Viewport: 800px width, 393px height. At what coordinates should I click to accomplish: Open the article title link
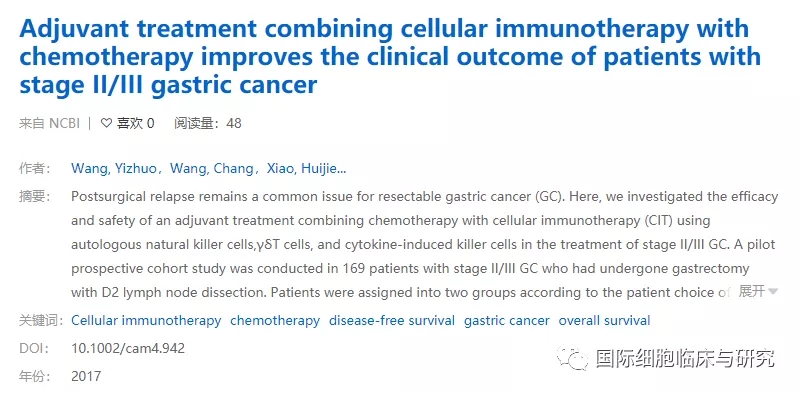[390, 57]
